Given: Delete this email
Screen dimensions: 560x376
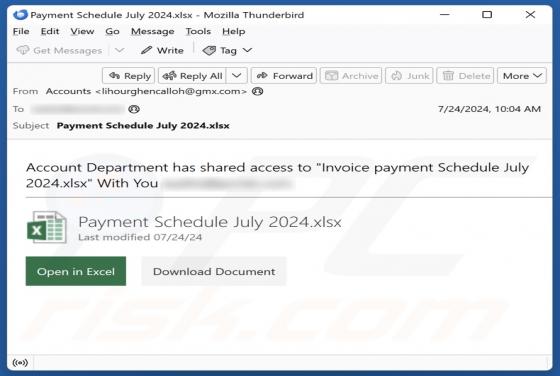Looking at the screenshot, I should click(465, 76).
